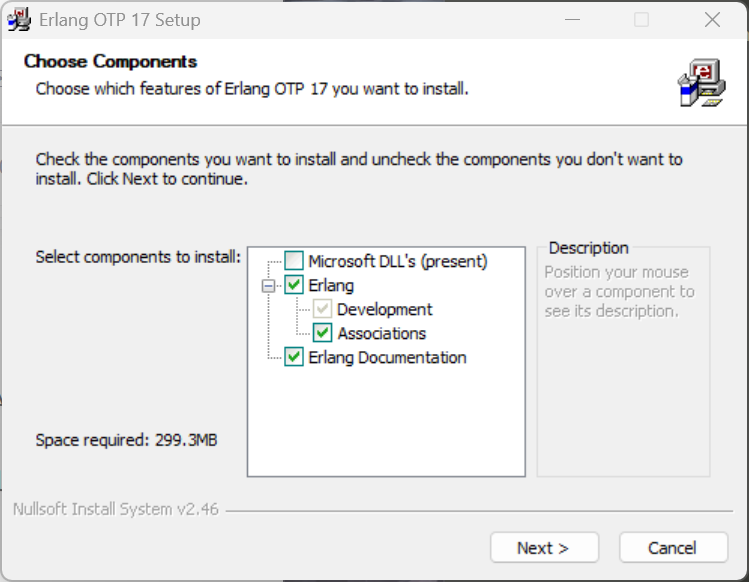Minimize the Erlang OTP 17 Setup window

tap(572, 20)
